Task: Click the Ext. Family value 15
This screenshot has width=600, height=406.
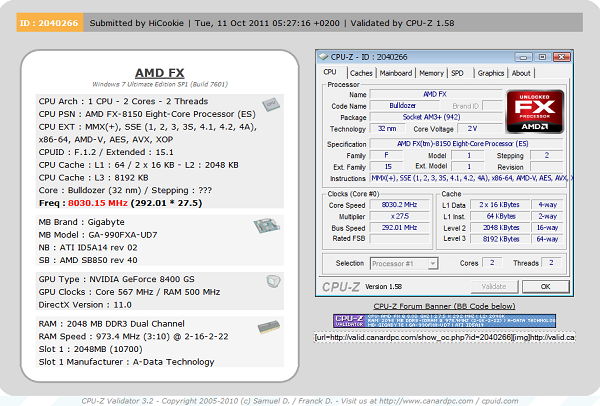Action: pyautogui.click(x=388, y=166)
